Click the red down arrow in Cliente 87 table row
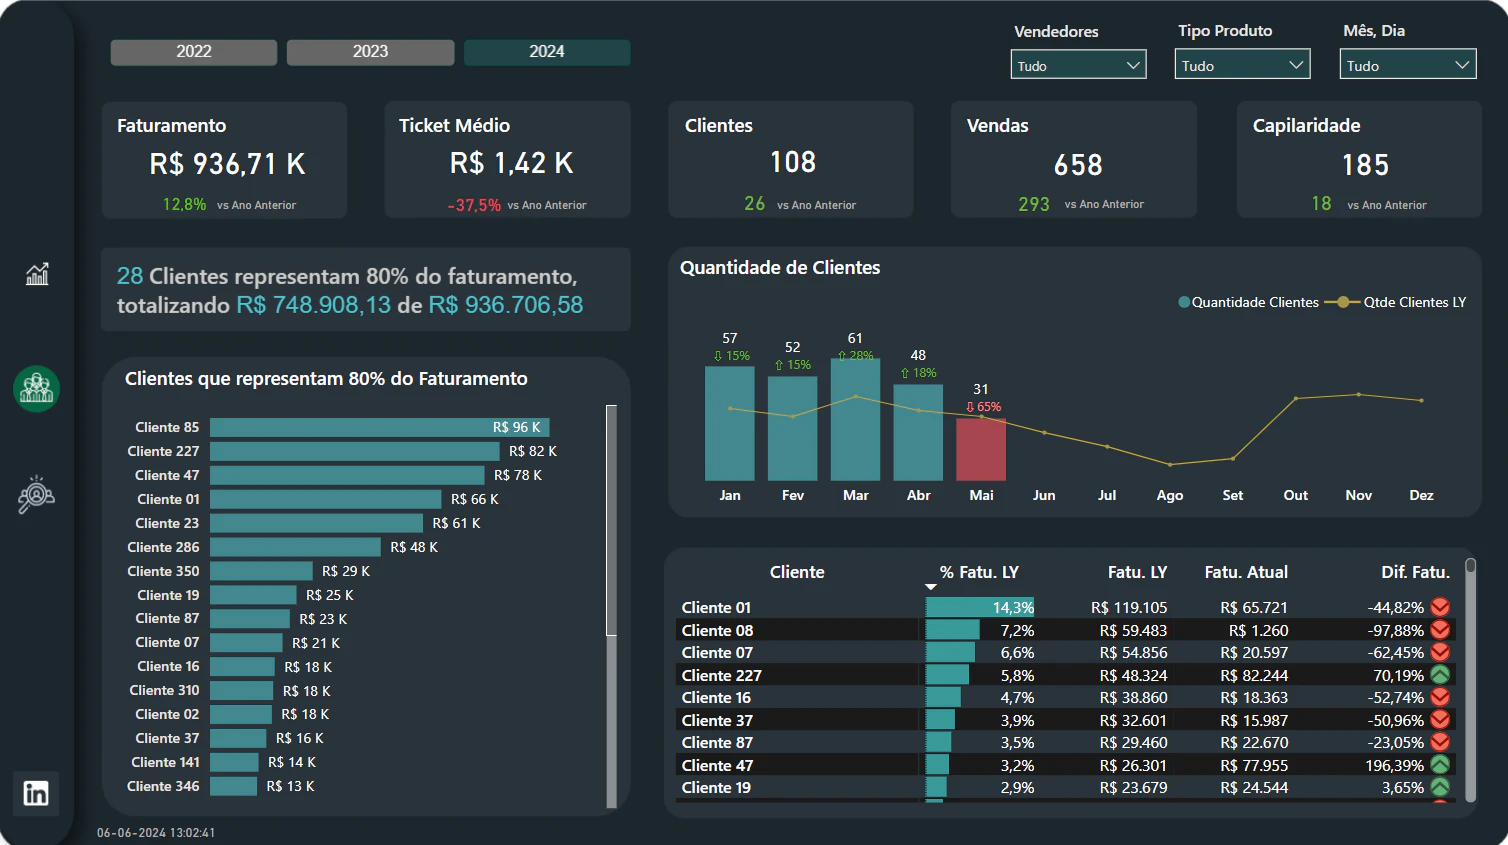 [x=1440, y=742]
